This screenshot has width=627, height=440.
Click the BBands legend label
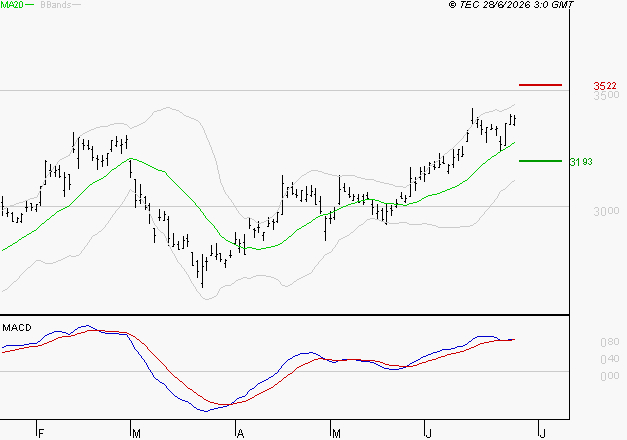coord(56,5)
